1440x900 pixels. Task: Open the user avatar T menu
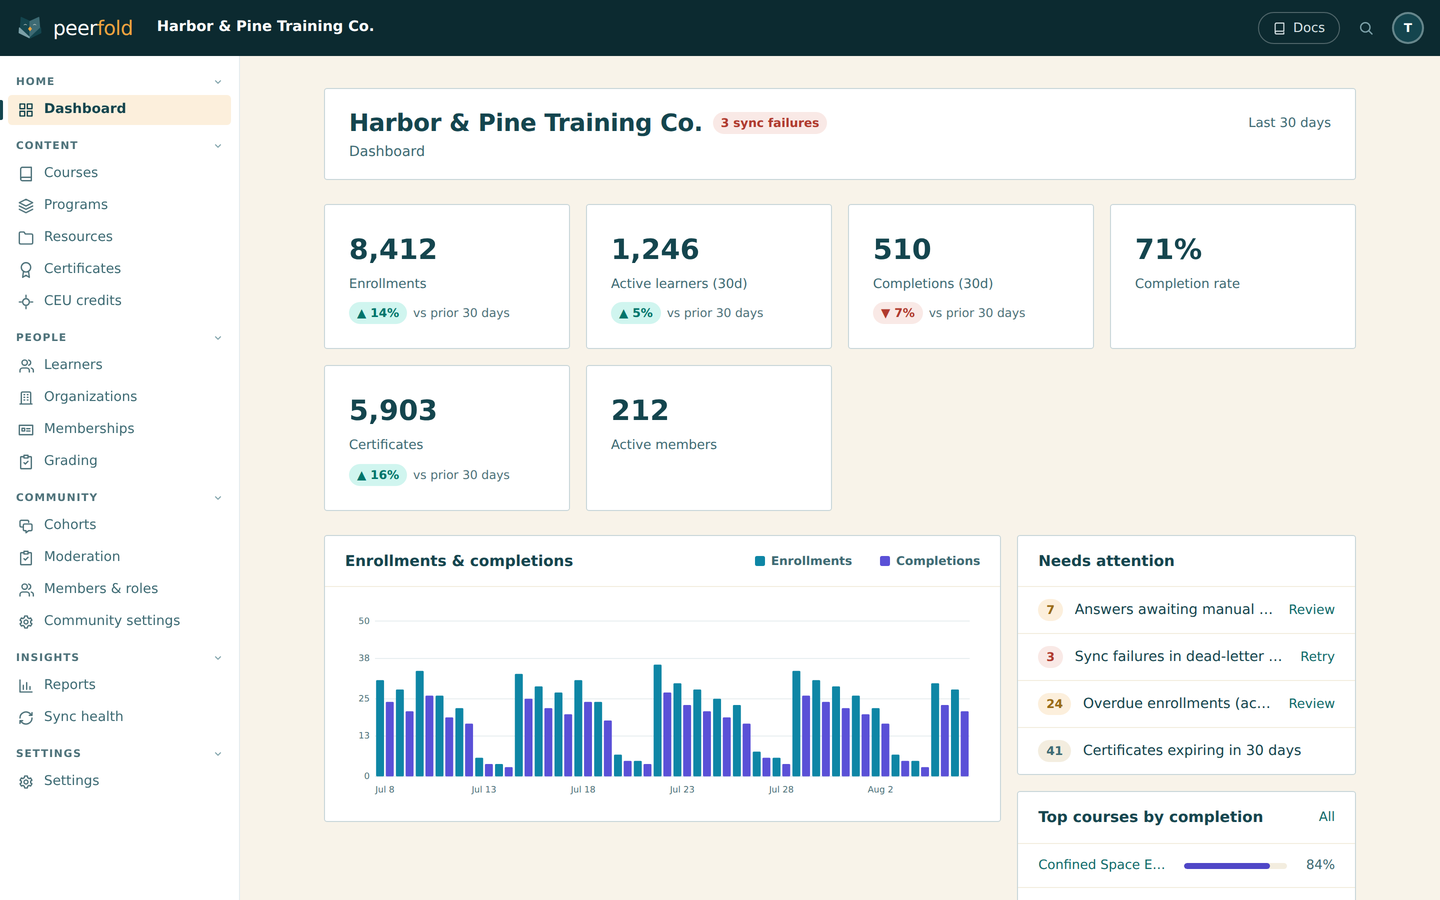[1408, 28]
